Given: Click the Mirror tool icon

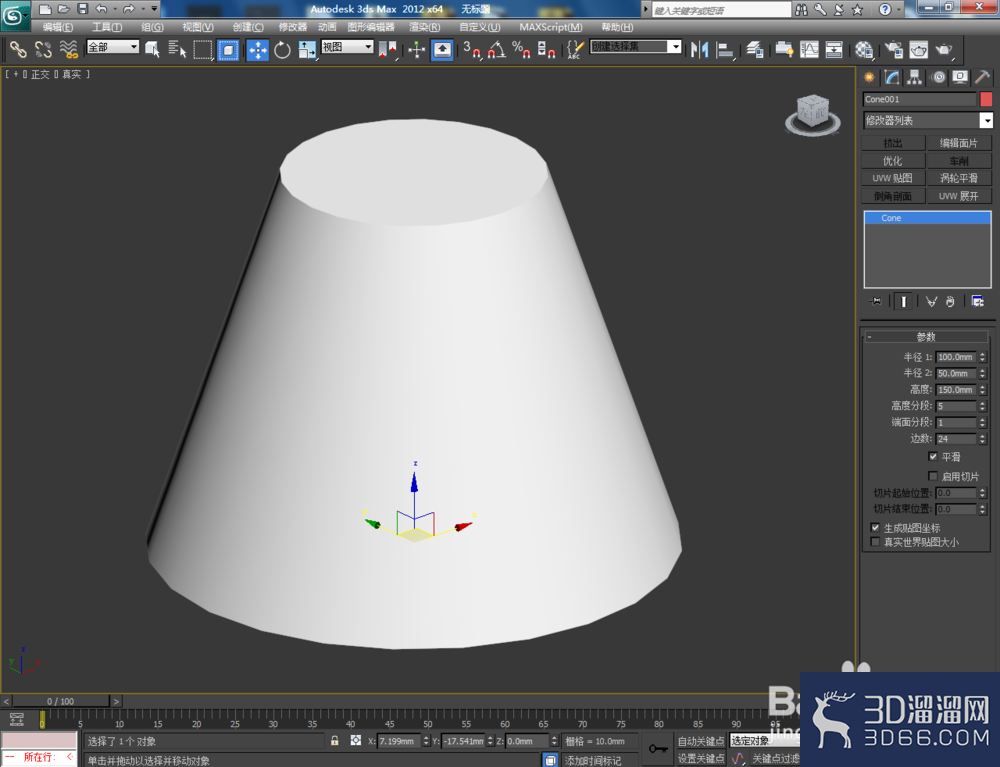Looking at the screenshot, I should (700, 50).
